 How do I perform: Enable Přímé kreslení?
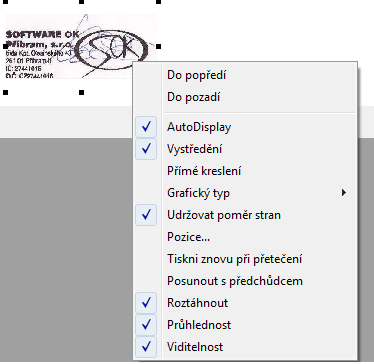point(246,171)
